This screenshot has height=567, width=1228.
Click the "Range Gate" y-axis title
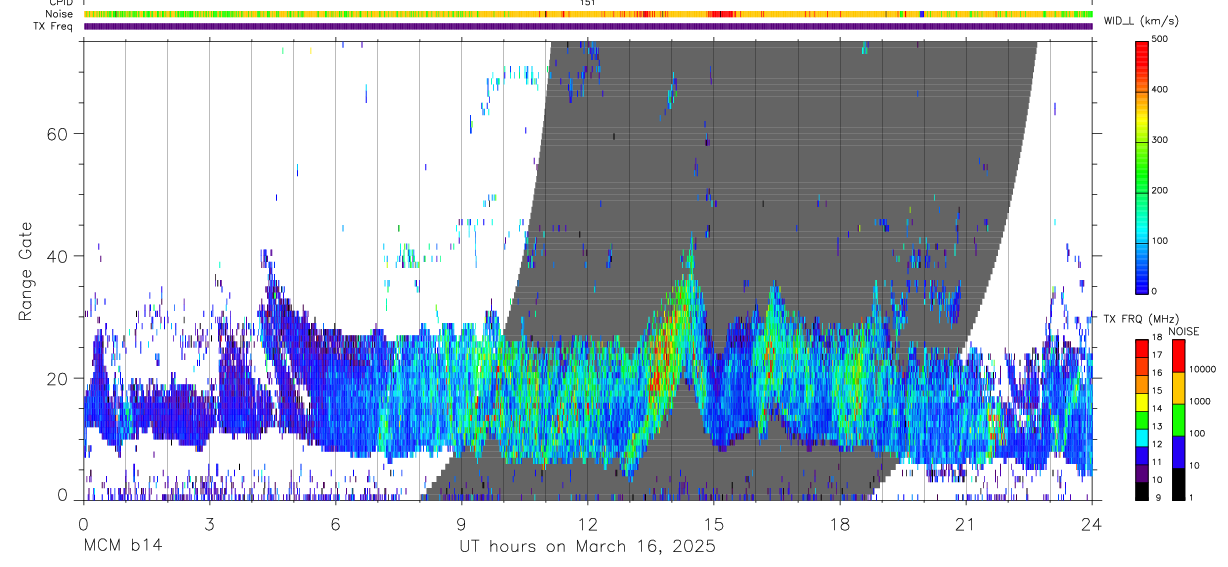pyautogui.click(x=26, y=272)
